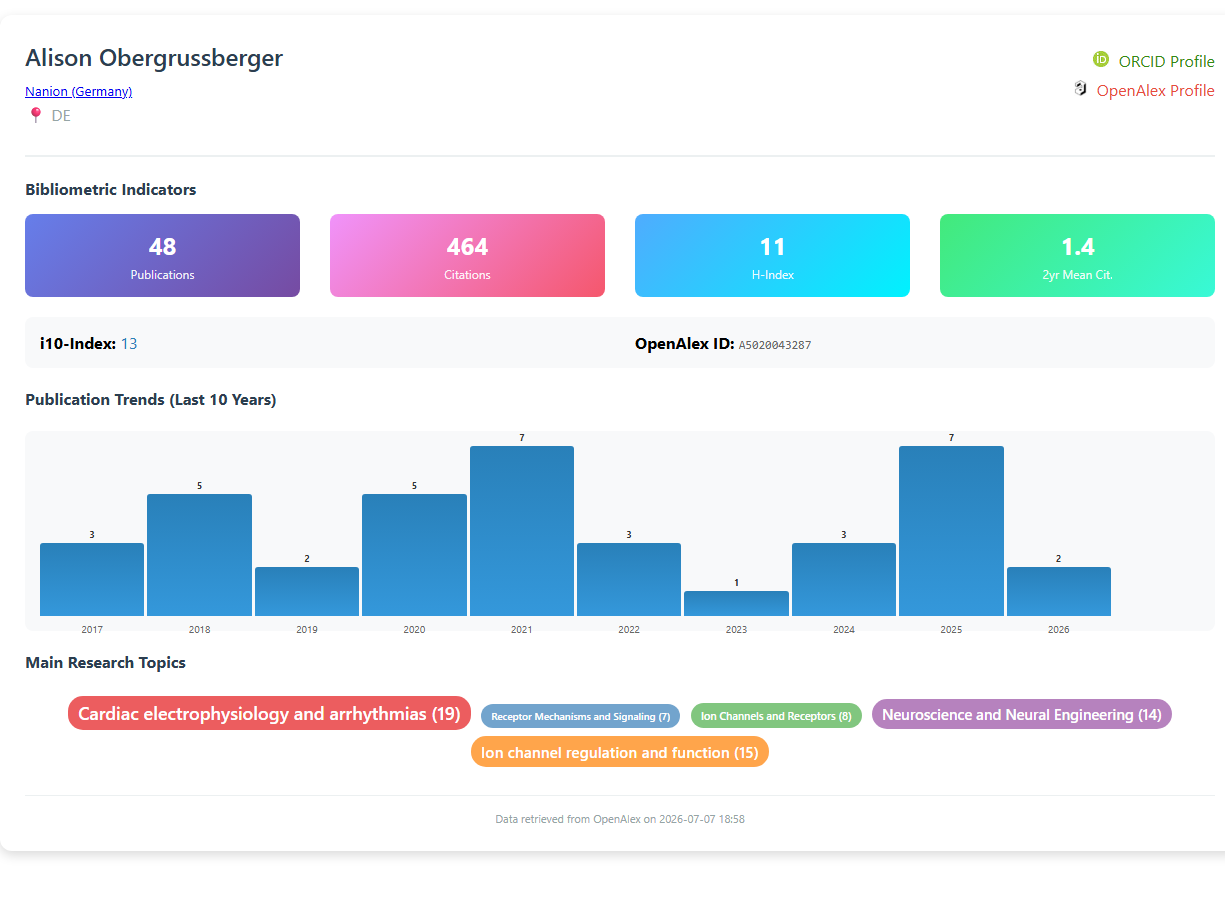
Task: Click the 2017 bar in the chart
Action: click(x=92, y=579)
